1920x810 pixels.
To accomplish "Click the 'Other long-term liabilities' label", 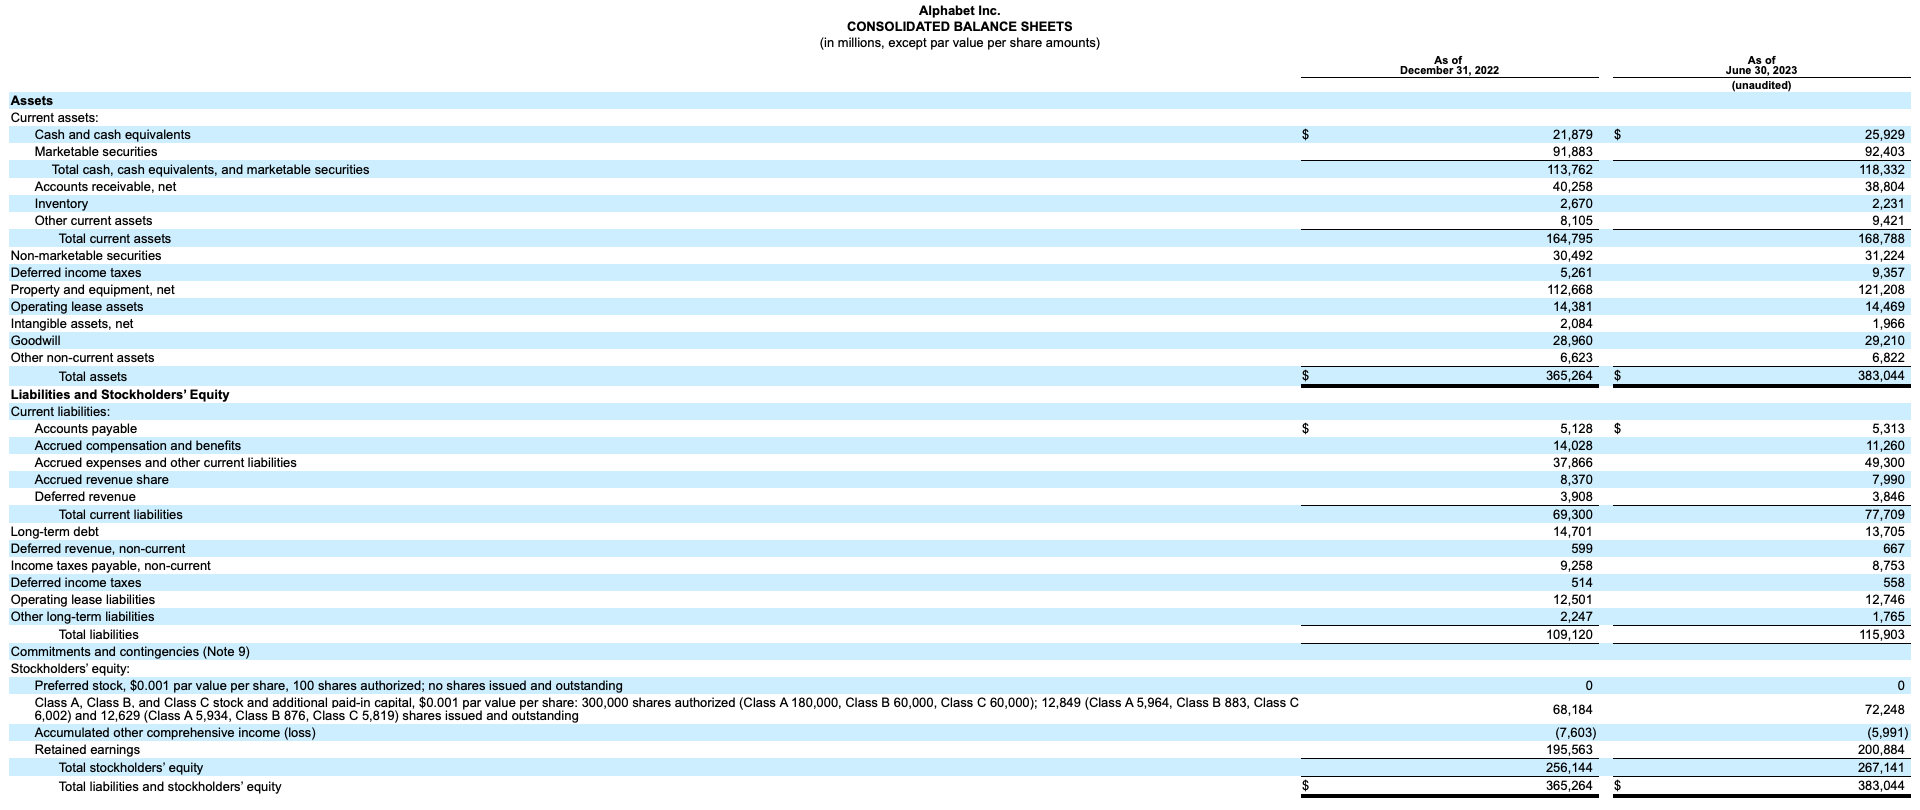I will point(82,617).
